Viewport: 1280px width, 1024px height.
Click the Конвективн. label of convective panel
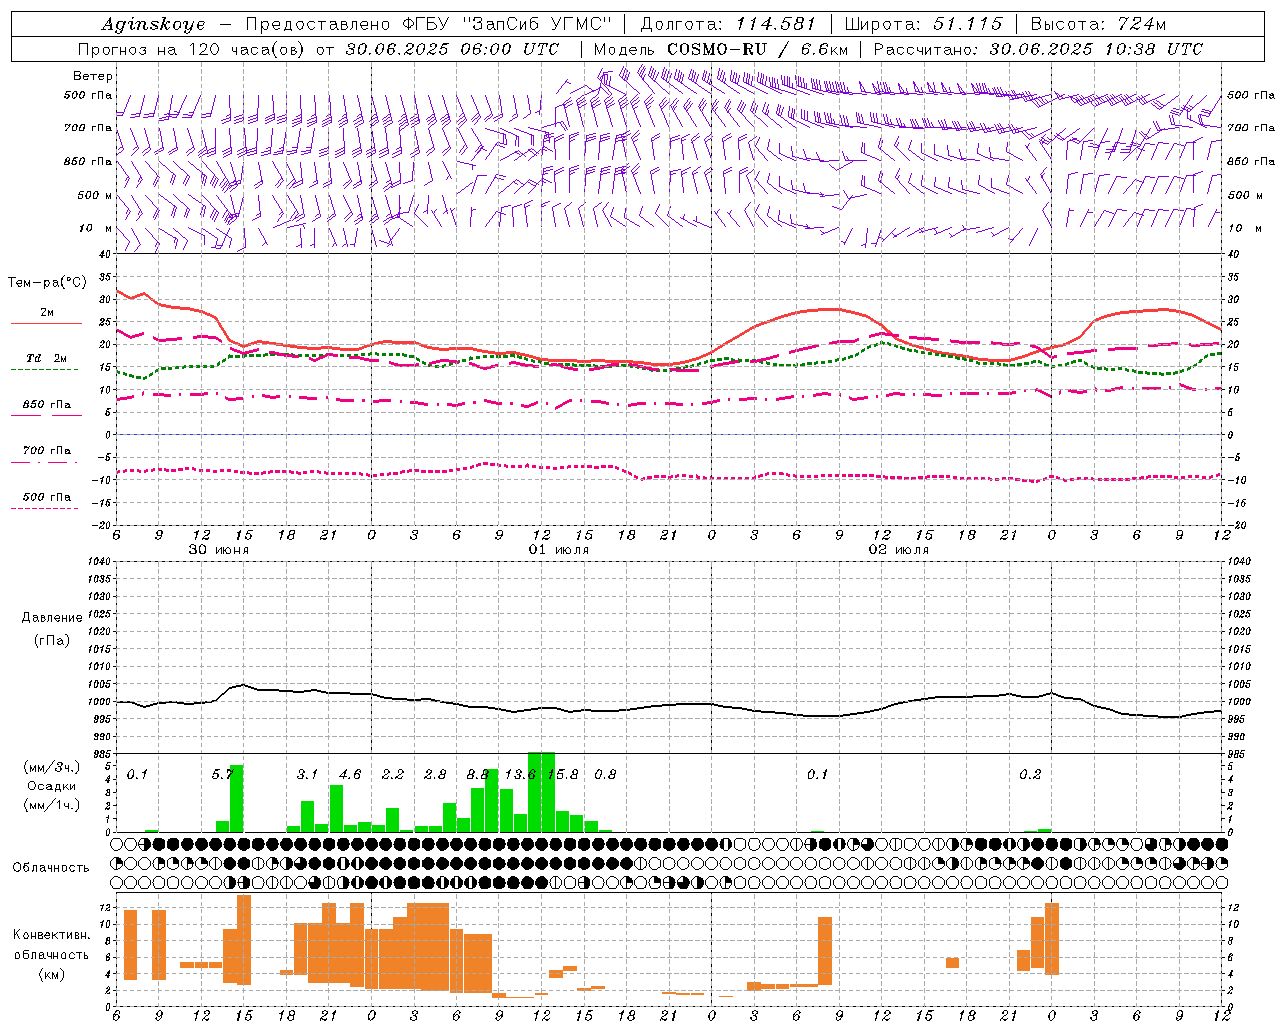(x=52, y=935)
